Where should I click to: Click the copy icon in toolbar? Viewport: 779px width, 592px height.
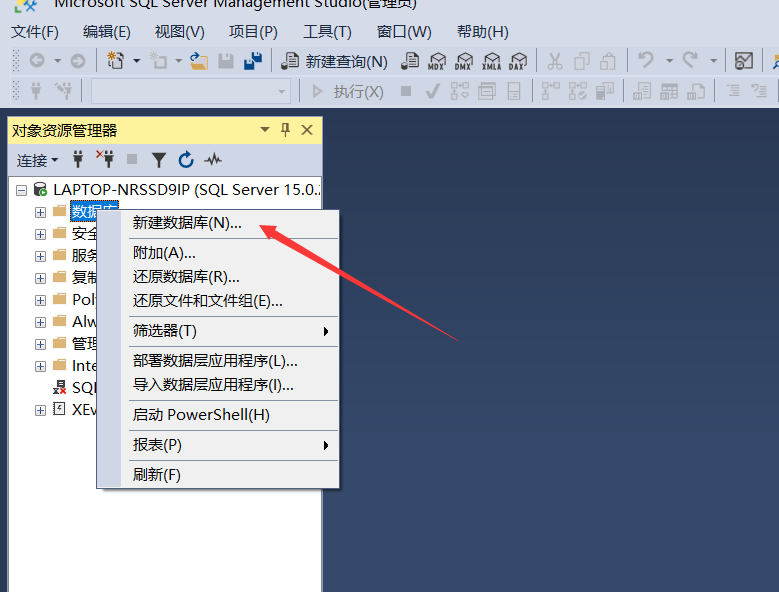coord(581,61)
